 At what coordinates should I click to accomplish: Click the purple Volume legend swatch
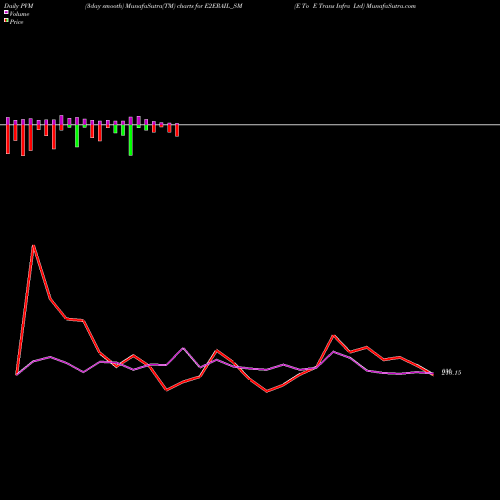click(6, 13)
